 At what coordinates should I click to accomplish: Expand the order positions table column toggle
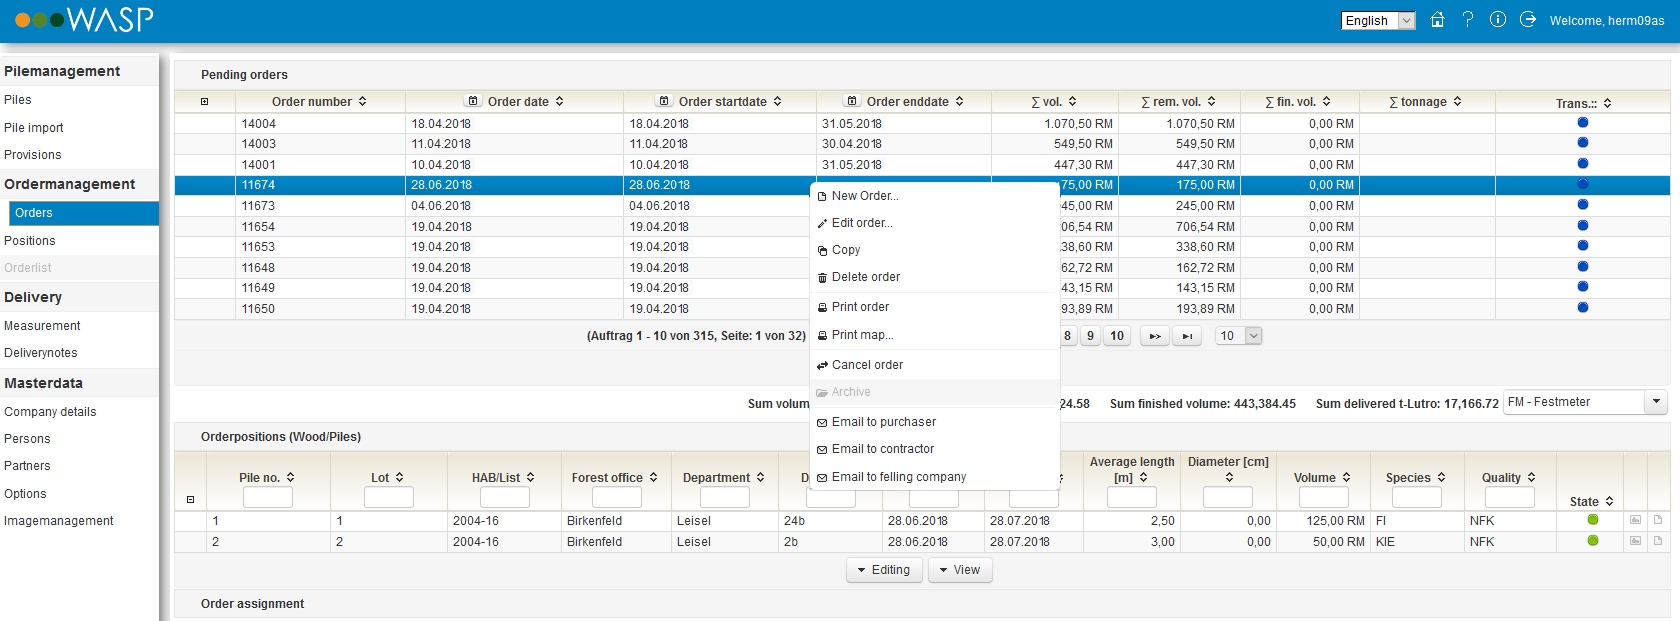[x=191, y=499]
